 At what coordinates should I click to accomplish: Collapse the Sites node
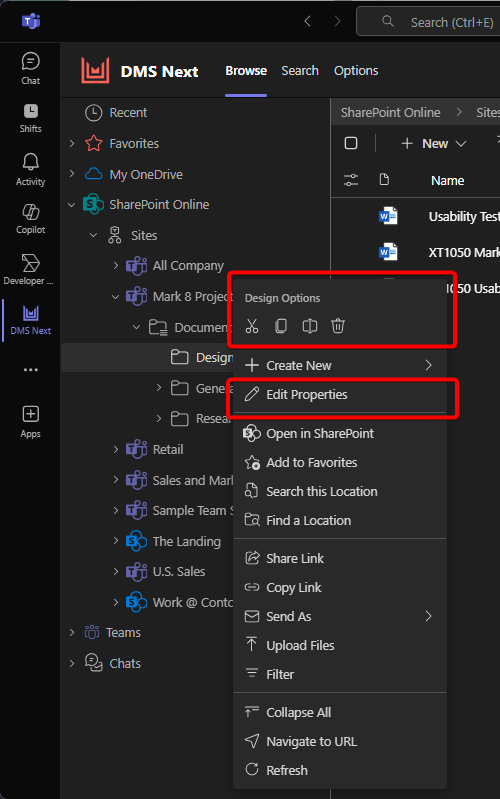tap(93, 235)
